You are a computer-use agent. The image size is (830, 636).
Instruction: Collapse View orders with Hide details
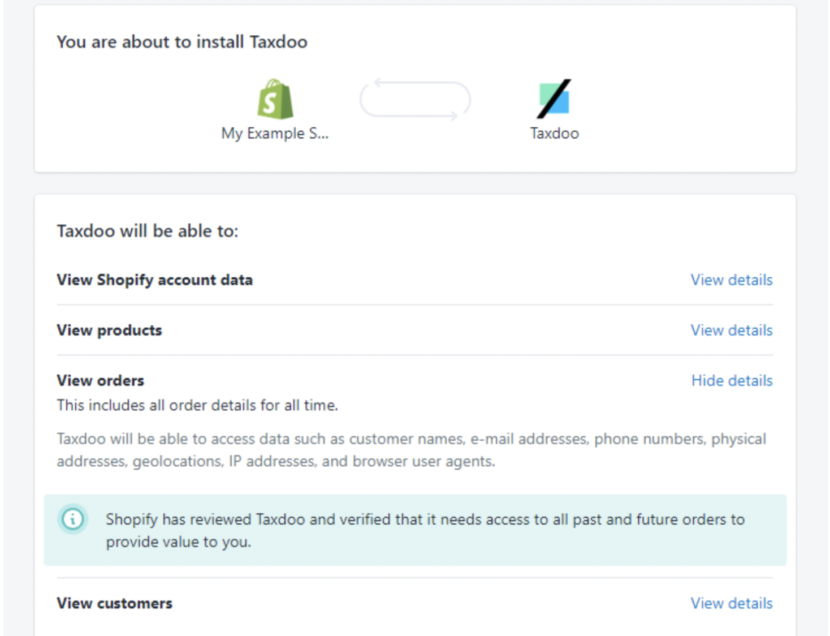(x=732, y=380)
